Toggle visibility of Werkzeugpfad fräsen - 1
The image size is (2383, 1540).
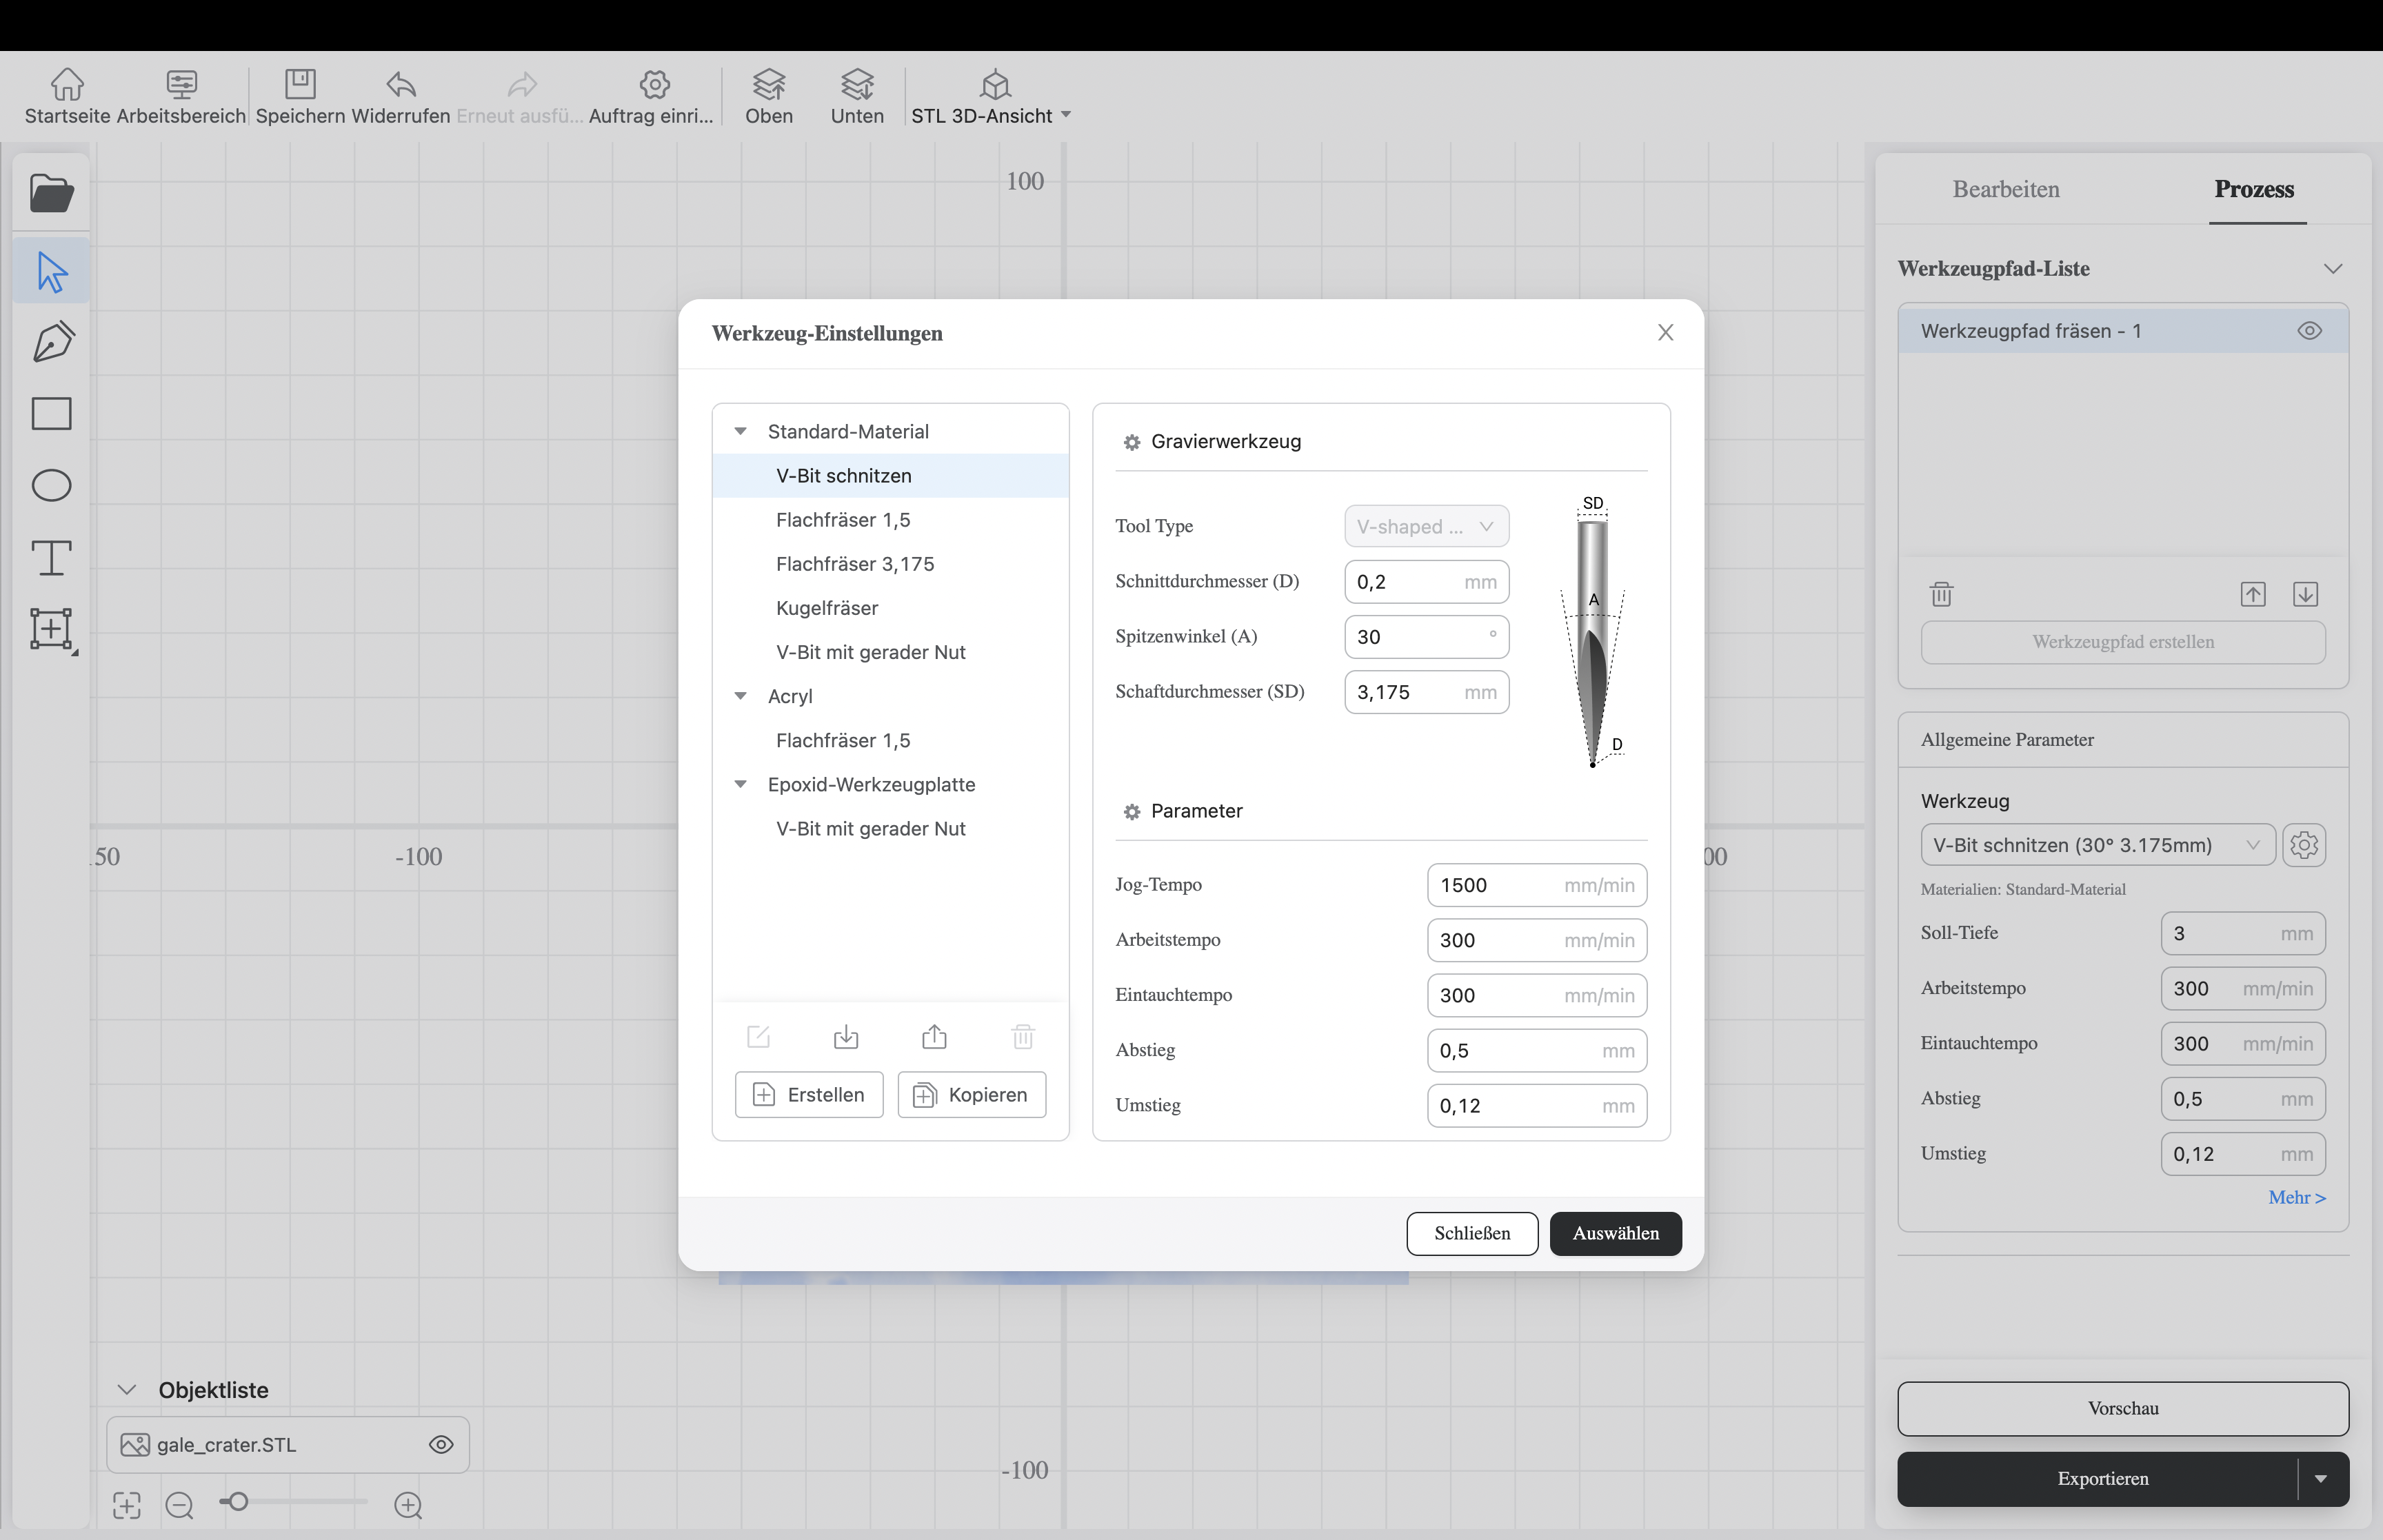pos(2309,331)
